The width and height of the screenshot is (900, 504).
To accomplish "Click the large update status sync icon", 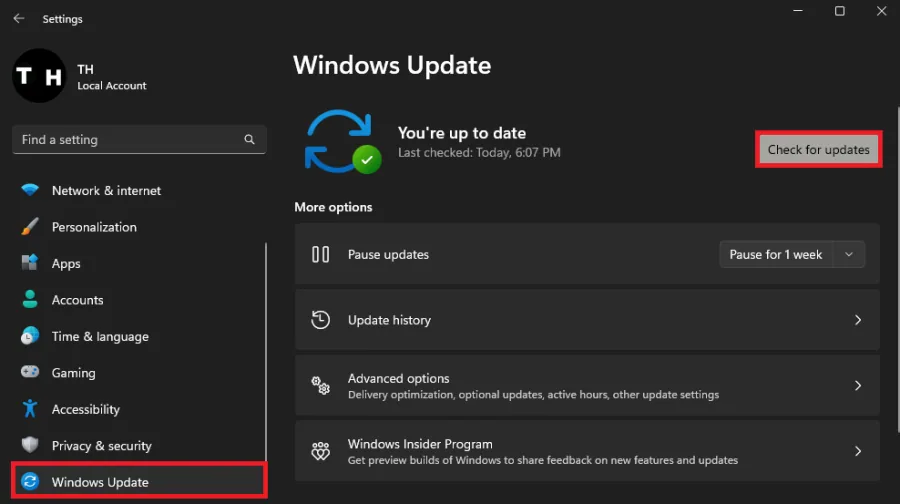I will pos(343,141).
